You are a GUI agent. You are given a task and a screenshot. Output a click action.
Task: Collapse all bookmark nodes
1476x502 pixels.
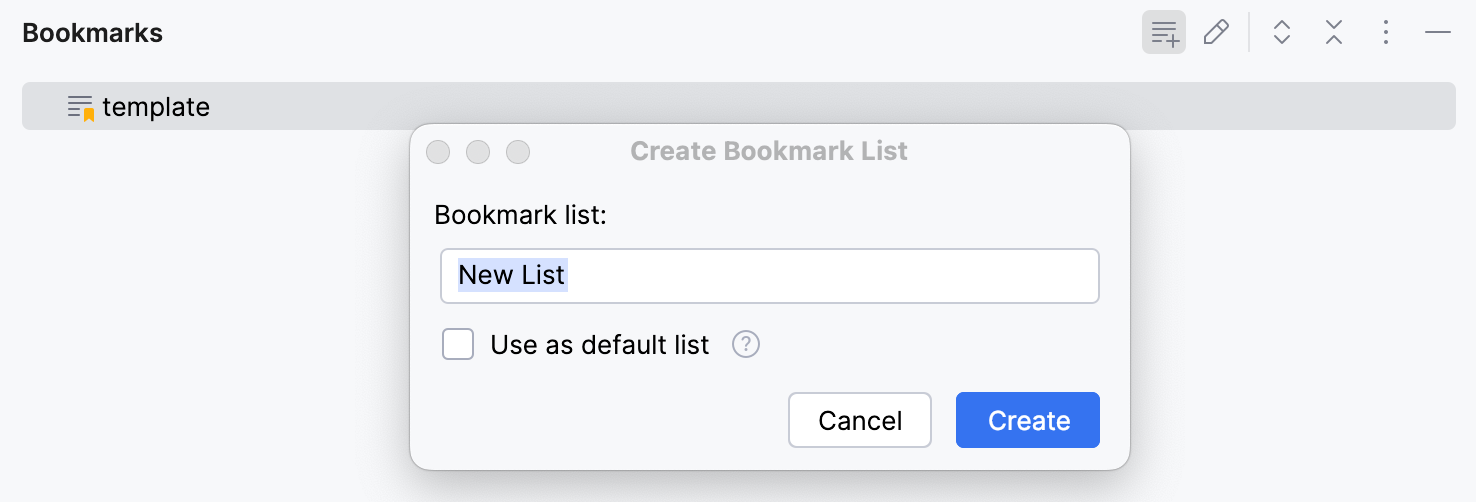click(1333, 33)
